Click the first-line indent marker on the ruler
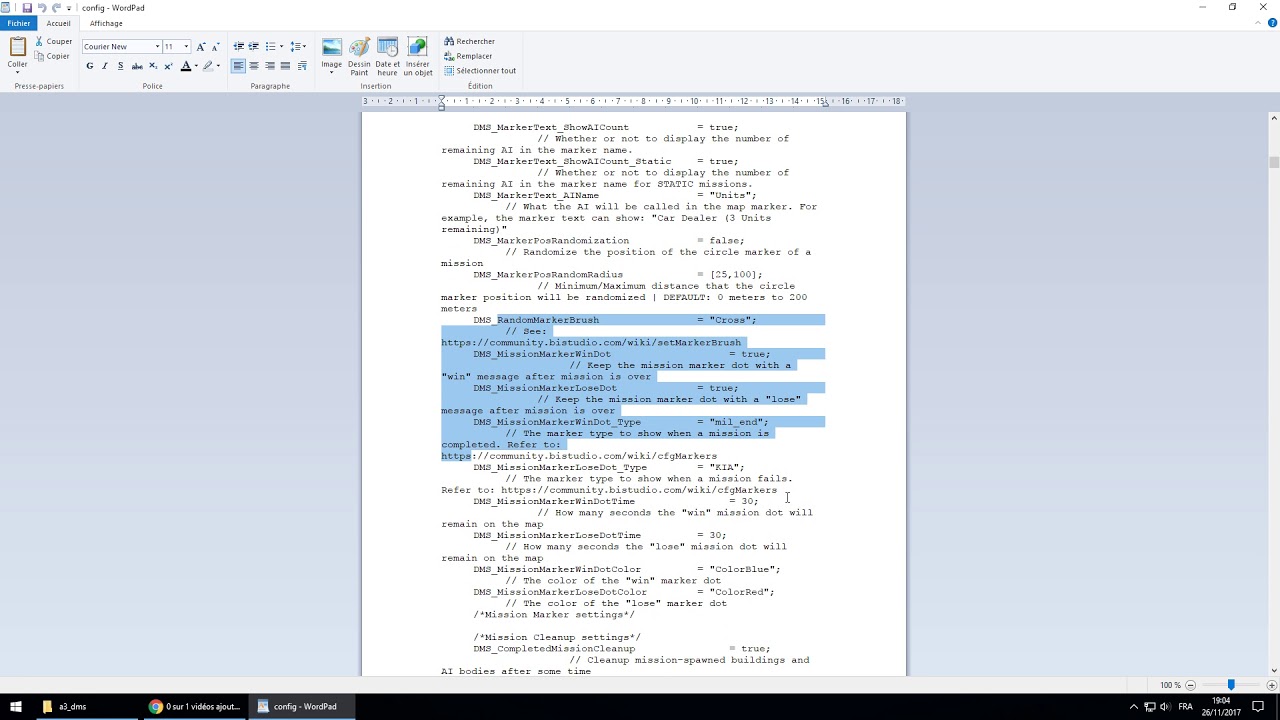Screen dimensions: 1280x720 tap(441, 98)
